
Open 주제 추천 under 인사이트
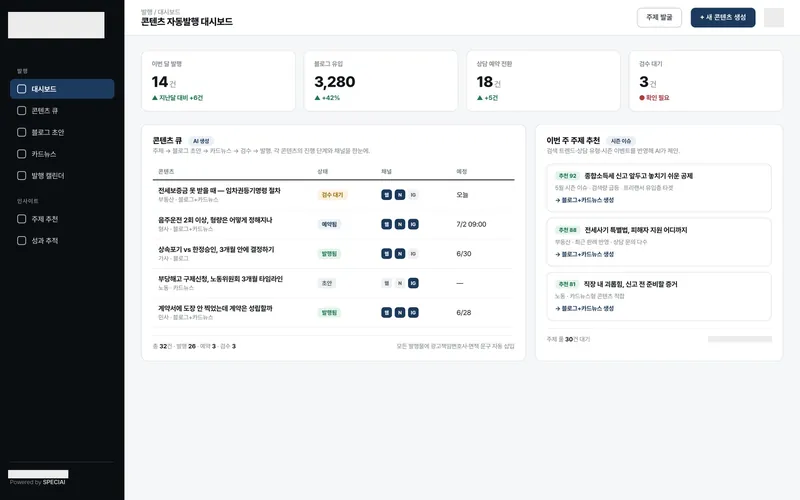(62, 219)
